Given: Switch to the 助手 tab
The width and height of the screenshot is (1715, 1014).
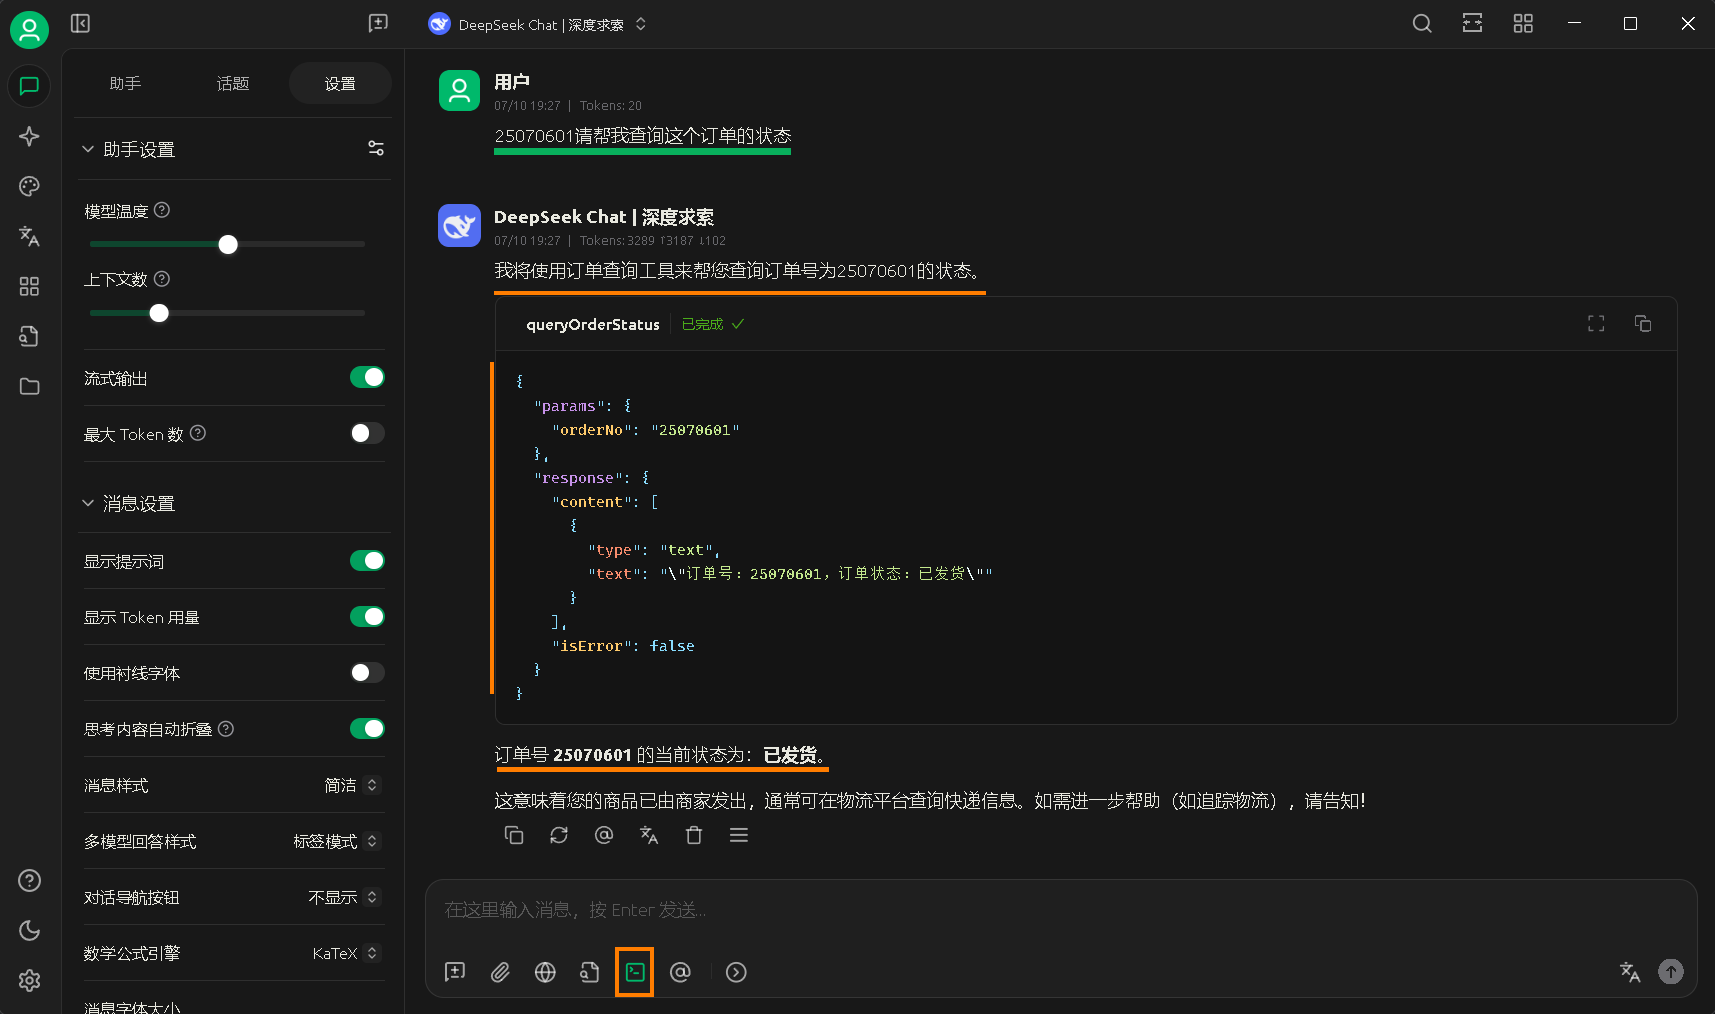Looking at the screenshot, I should 125,84.
